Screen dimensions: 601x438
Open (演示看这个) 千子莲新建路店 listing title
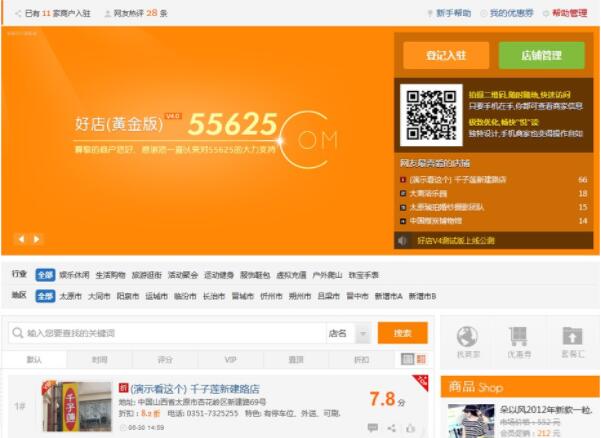point(195,389)
